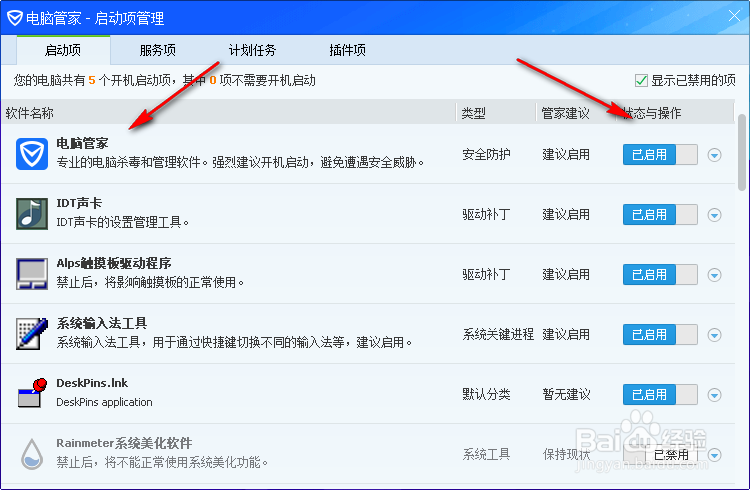This screenshot has height=490, width=750.
Task: Click the 系统关键进程 type cell
Action: [498, 334]
